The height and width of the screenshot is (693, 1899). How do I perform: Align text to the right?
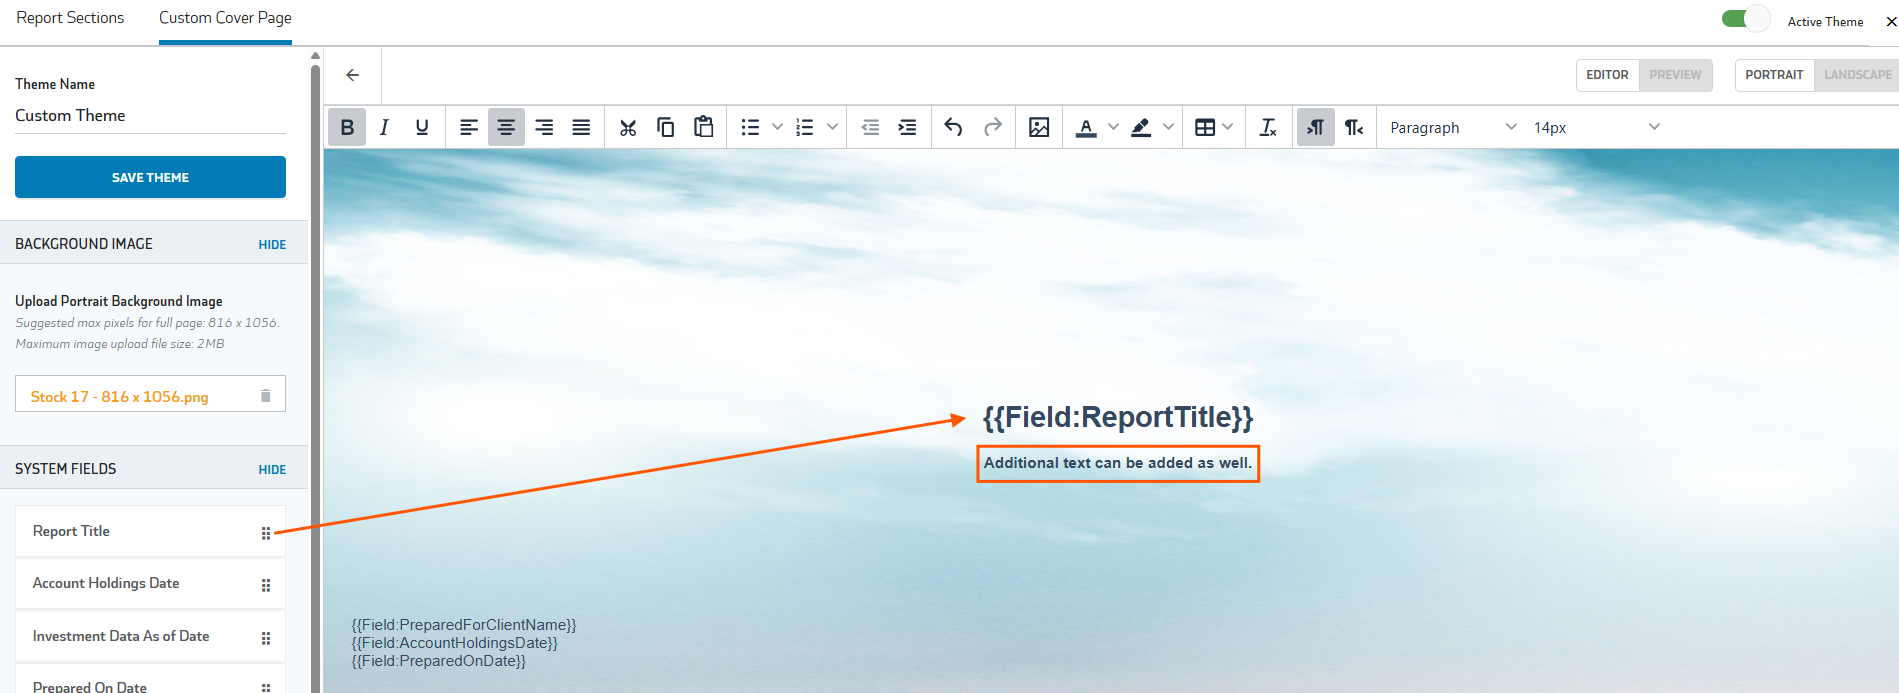pyautogui.click(x=544, y=127)
